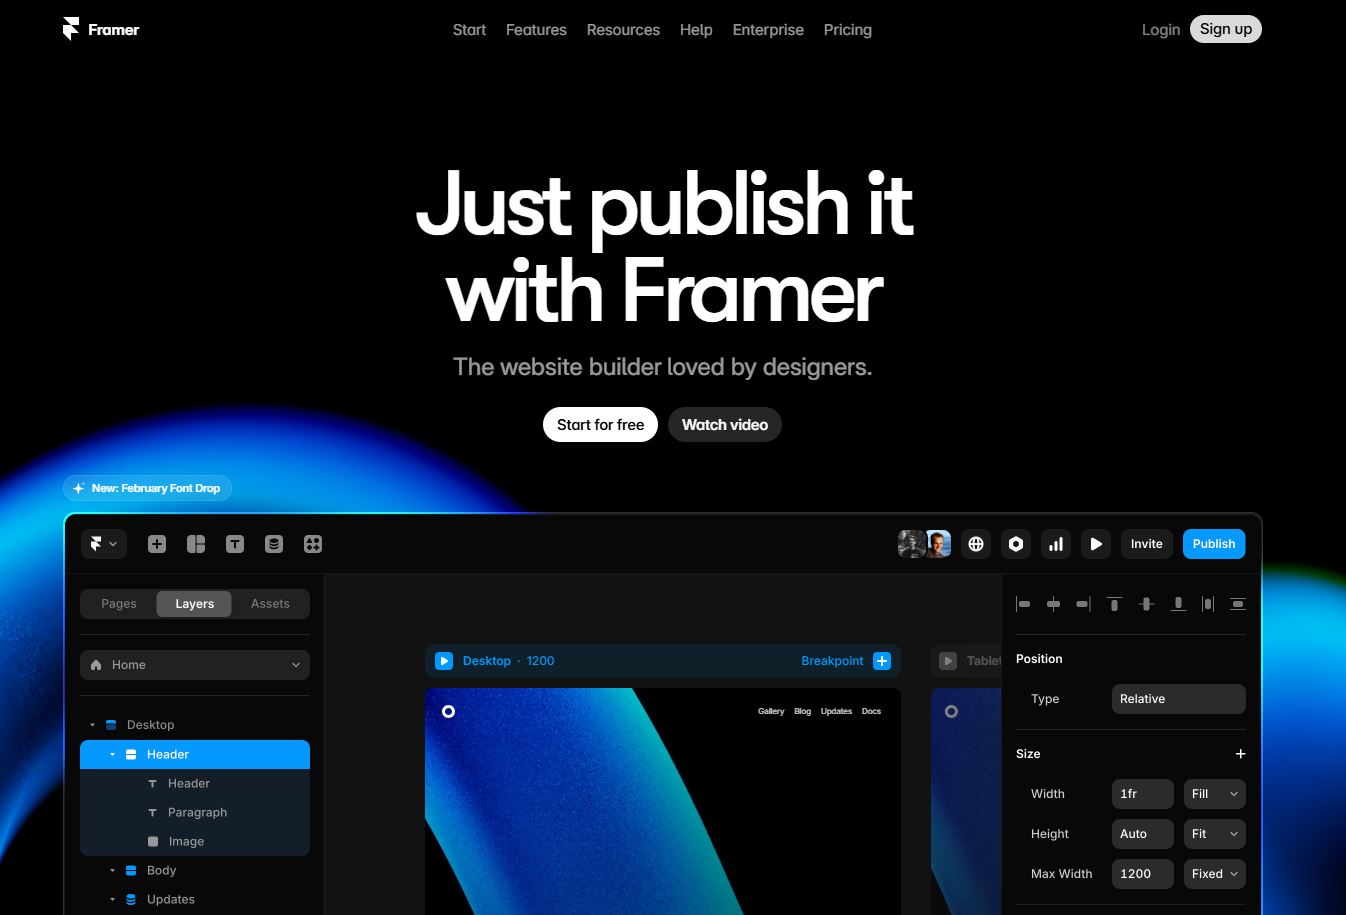Click the Sign up button

[x=1226, y=29]
